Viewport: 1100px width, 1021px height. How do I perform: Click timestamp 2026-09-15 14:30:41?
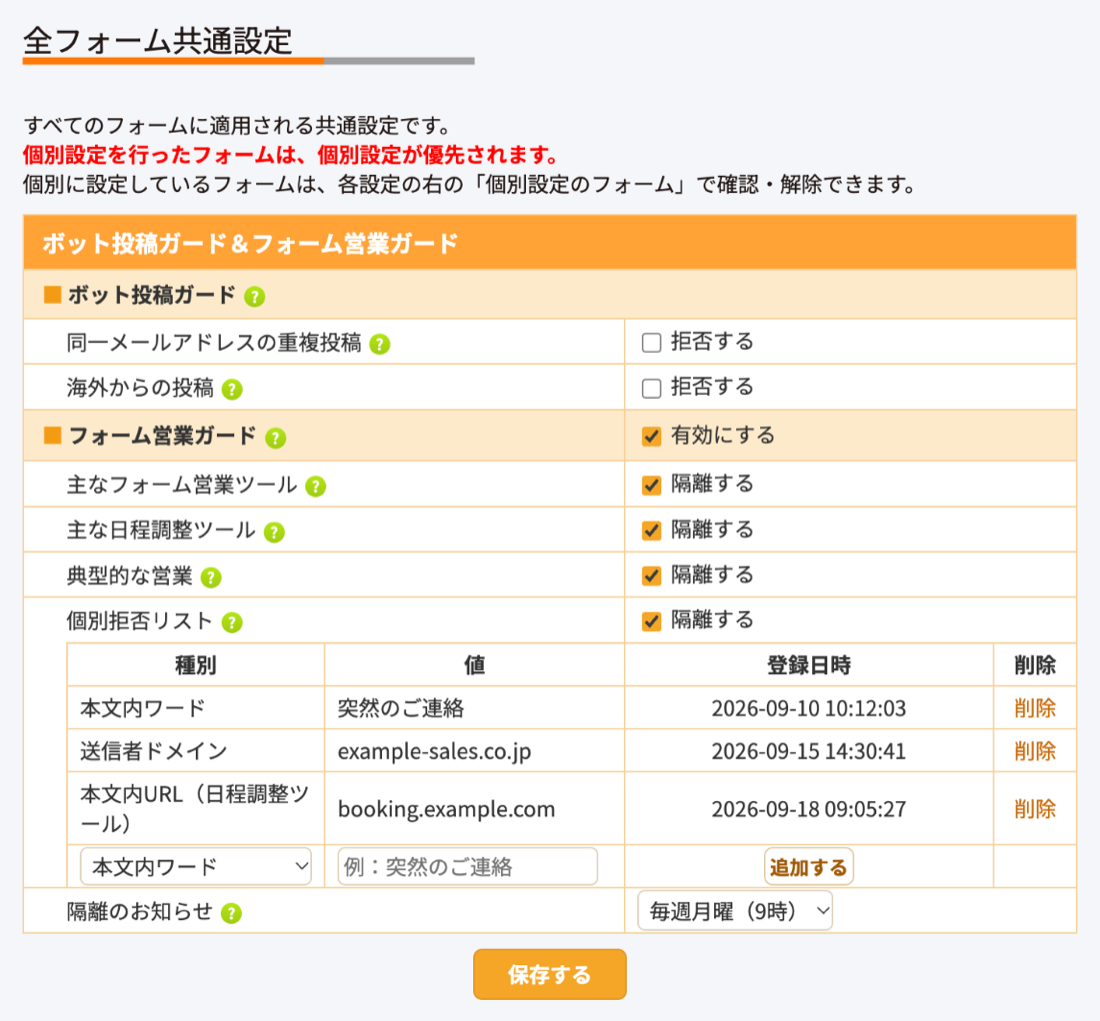[809, 752]
